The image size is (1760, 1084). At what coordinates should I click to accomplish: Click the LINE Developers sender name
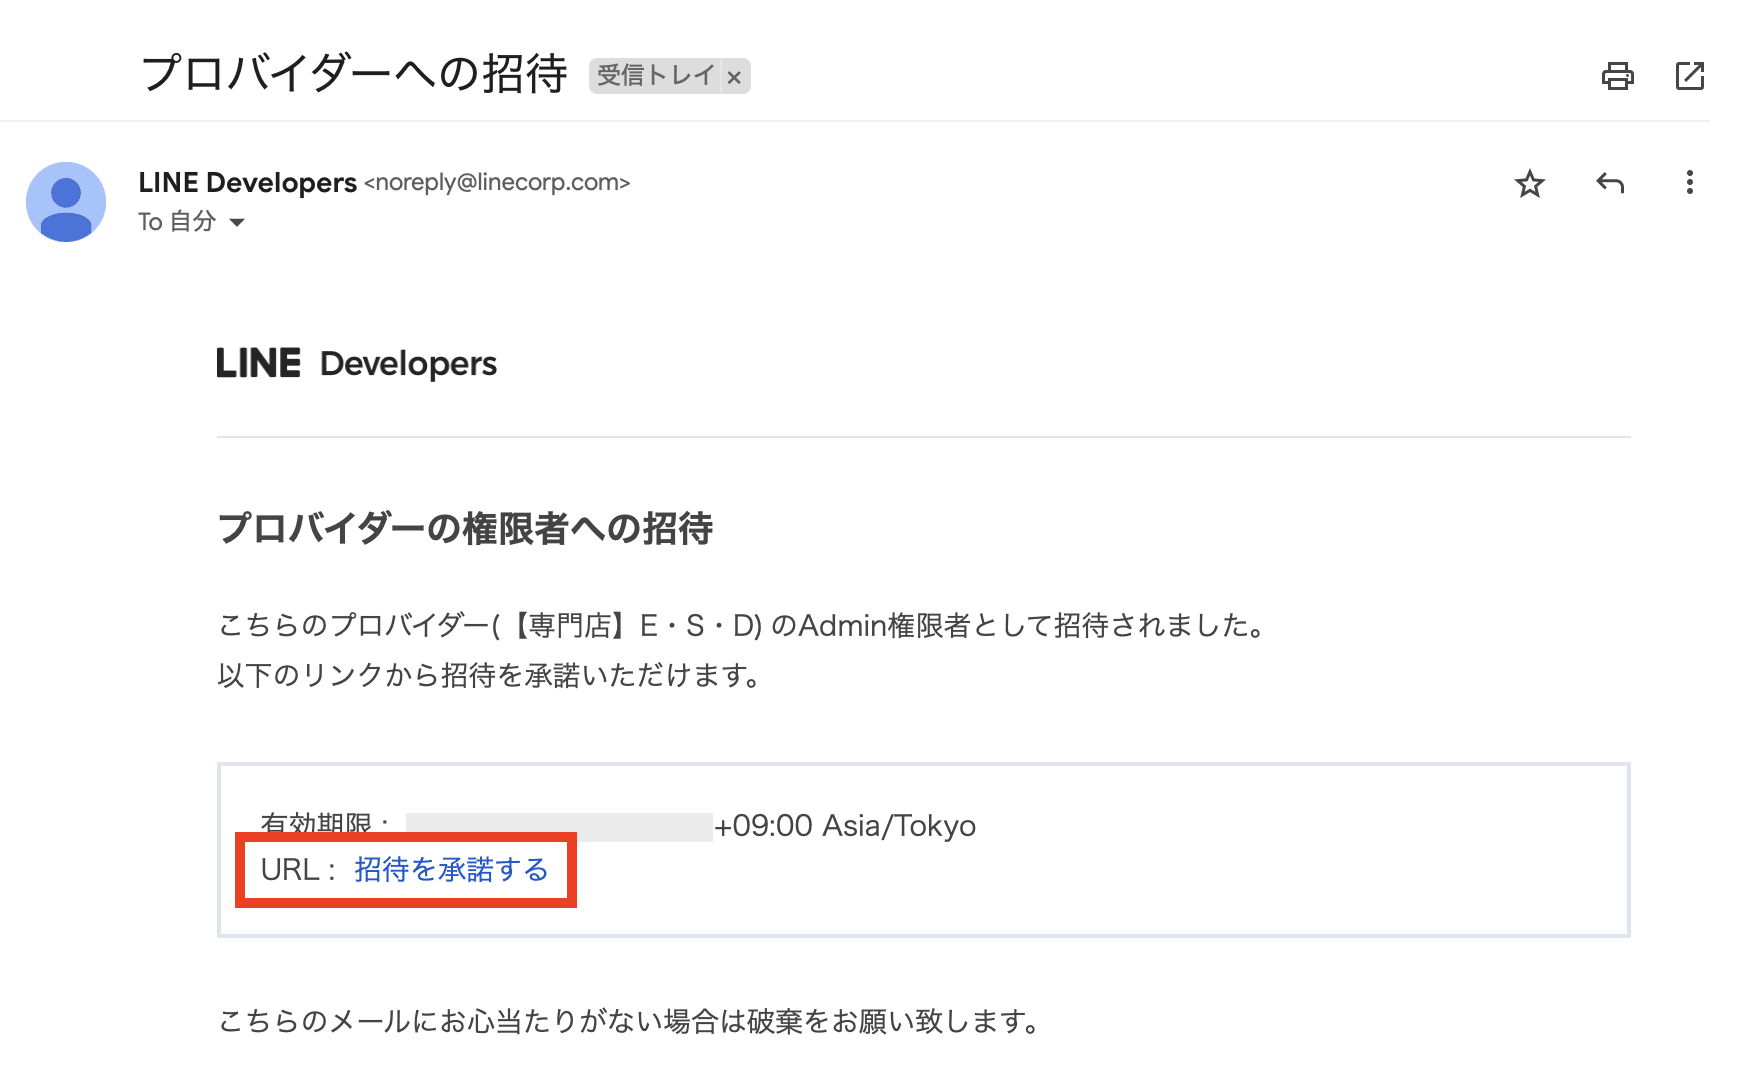pos(247,182)
